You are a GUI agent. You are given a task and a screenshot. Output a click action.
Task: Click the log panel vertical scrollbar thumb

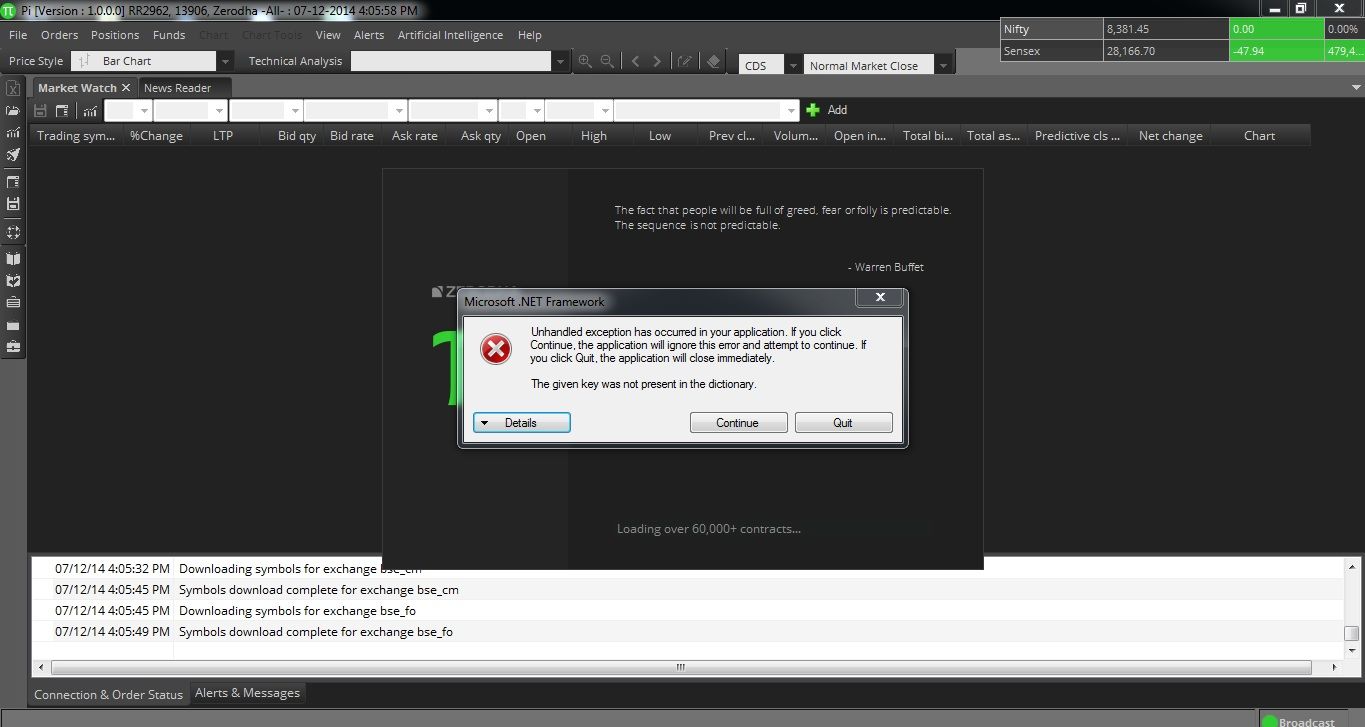point(1351,633)
